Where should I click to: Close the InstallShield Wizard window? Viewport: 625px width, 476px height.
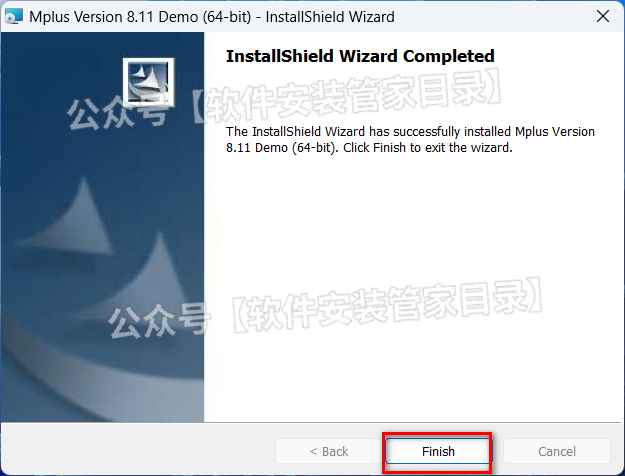click(603, 16)
